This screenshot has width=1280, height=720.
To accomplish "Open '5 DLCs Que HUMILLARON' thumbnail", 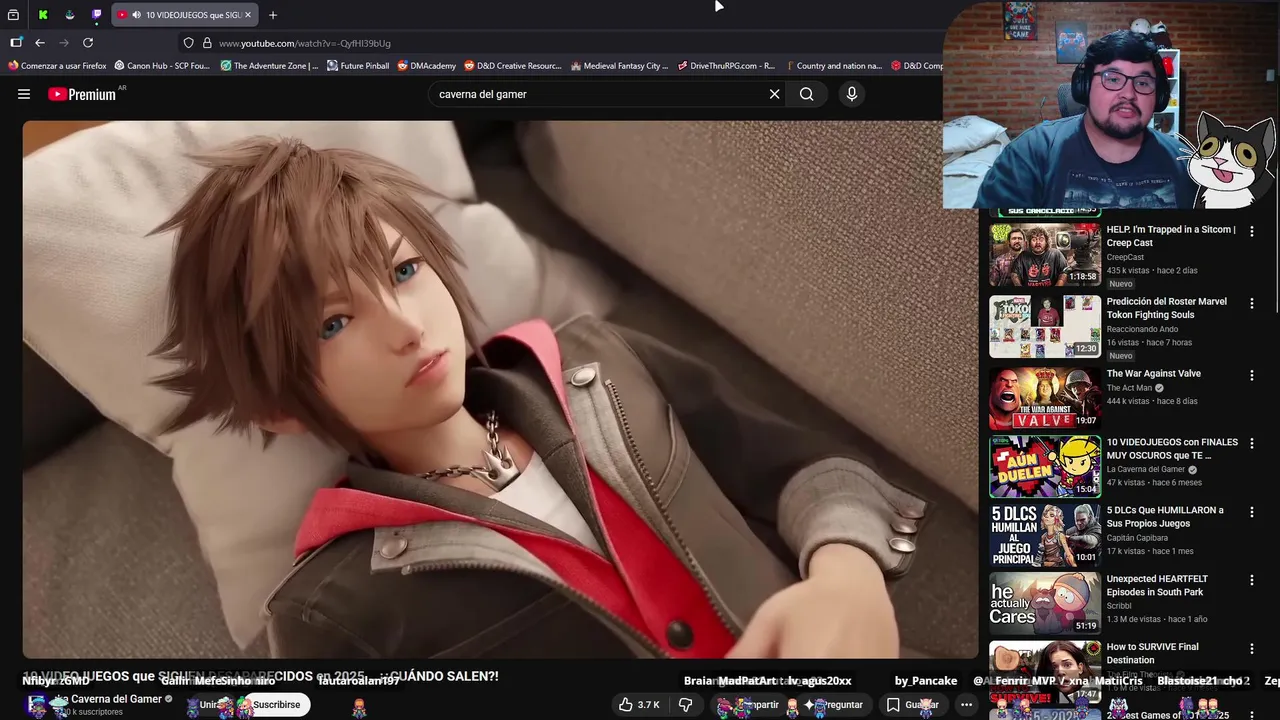I will [x=1045, y=535].
